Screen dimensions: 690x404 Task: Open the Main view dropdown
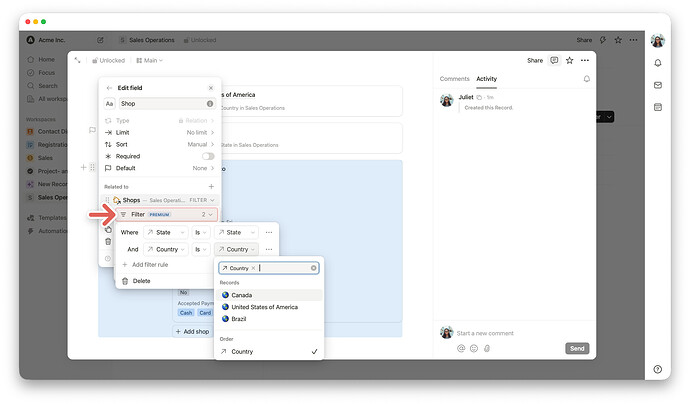(x=148, y=60)
